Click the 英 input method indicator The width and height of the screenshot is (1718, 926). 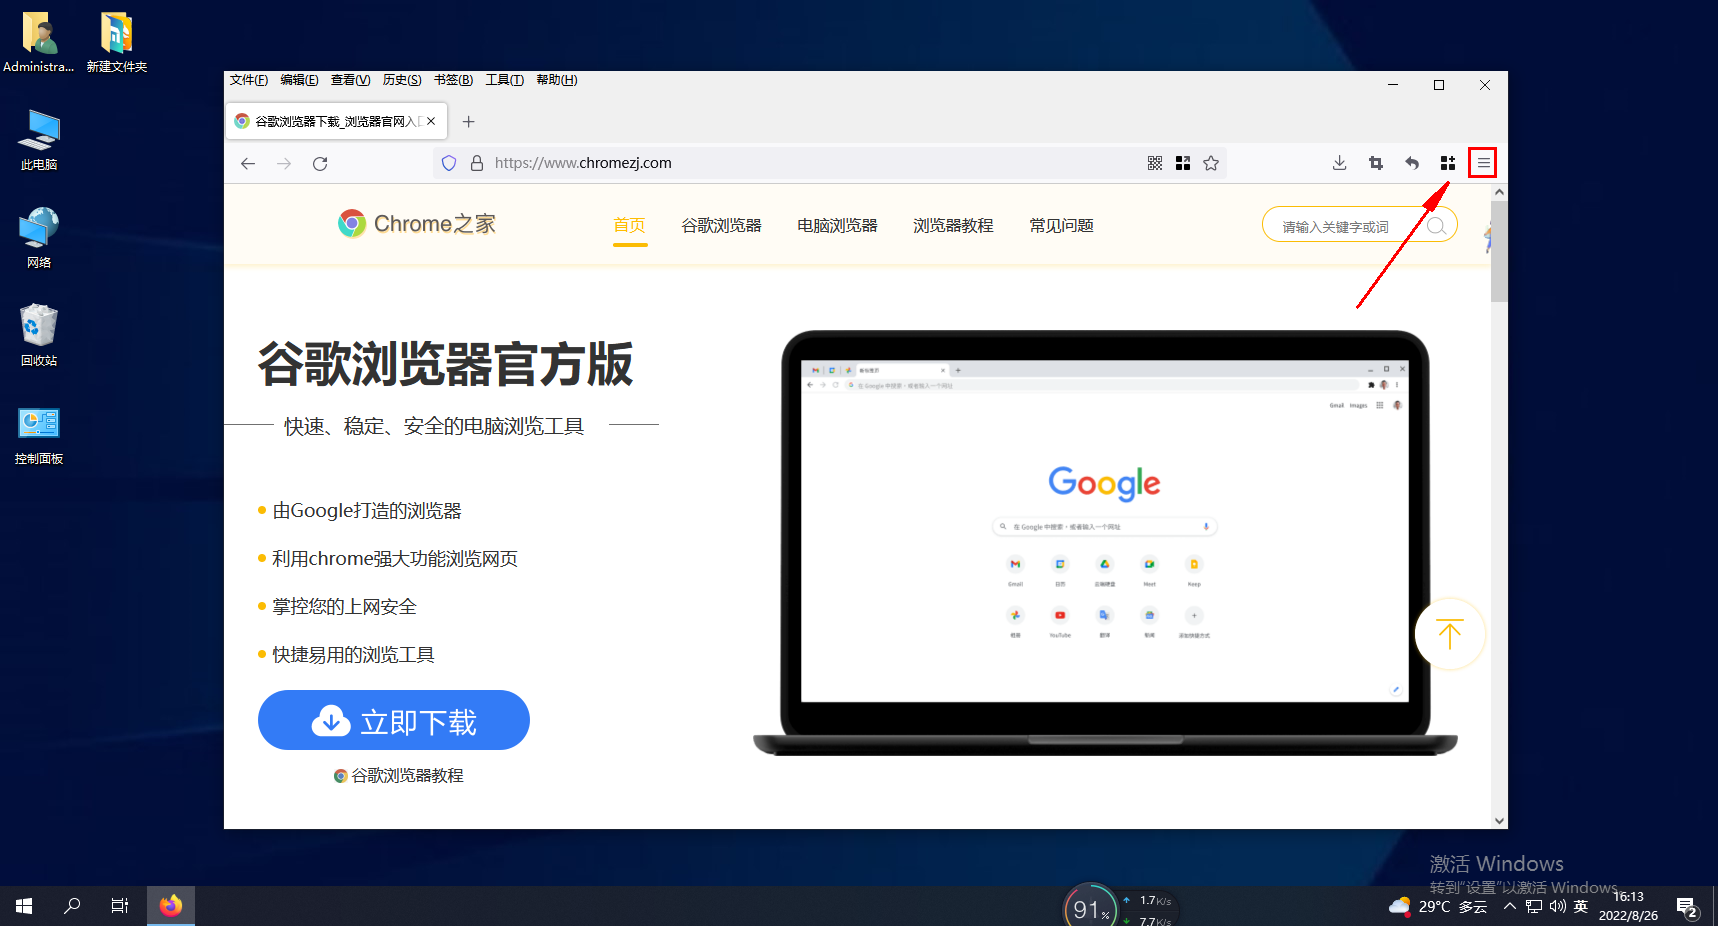click(1581, 907)
